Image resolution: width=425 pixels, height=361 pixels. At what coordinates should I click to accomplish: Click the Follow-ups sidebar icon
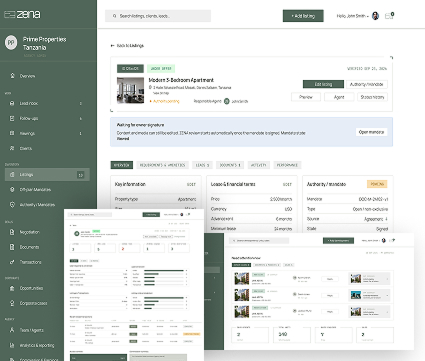pos(12,118)
